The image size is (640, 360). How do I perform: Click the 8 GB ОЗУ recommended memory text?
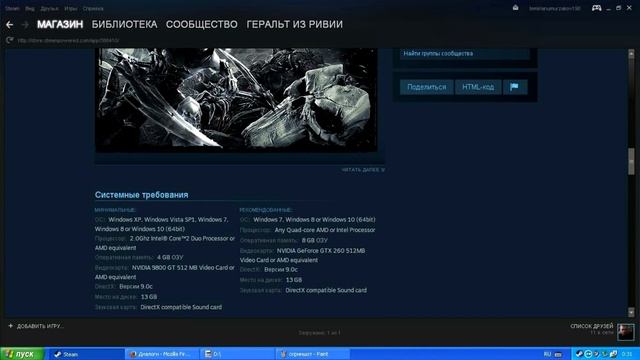(x=314, y=240)
